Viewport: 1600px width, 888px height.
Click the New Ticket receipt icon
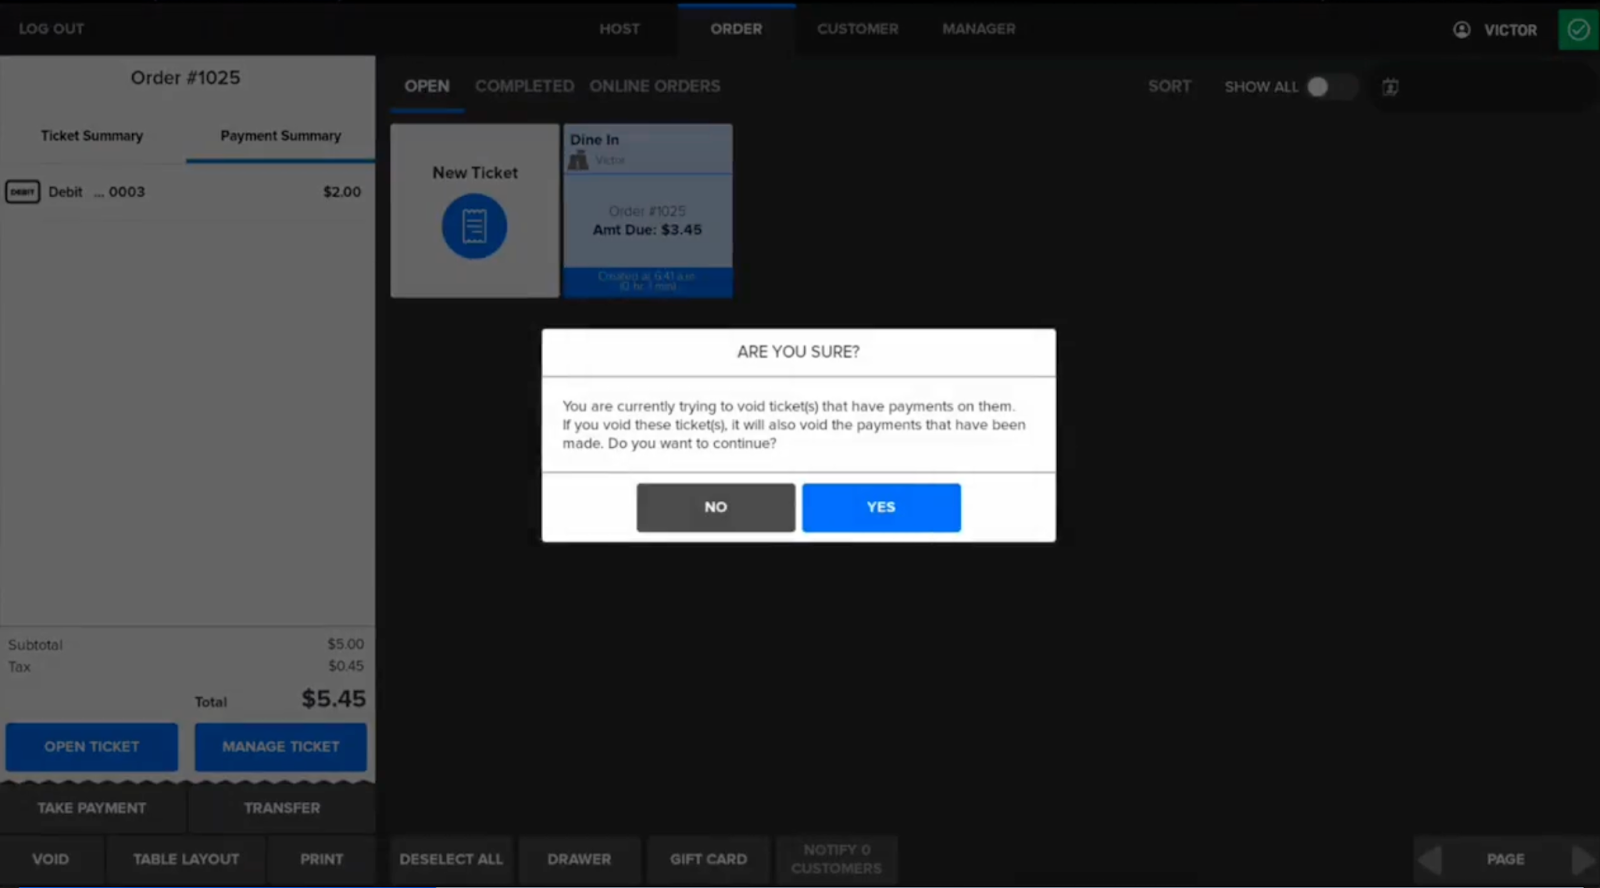[x=474, y=226]
